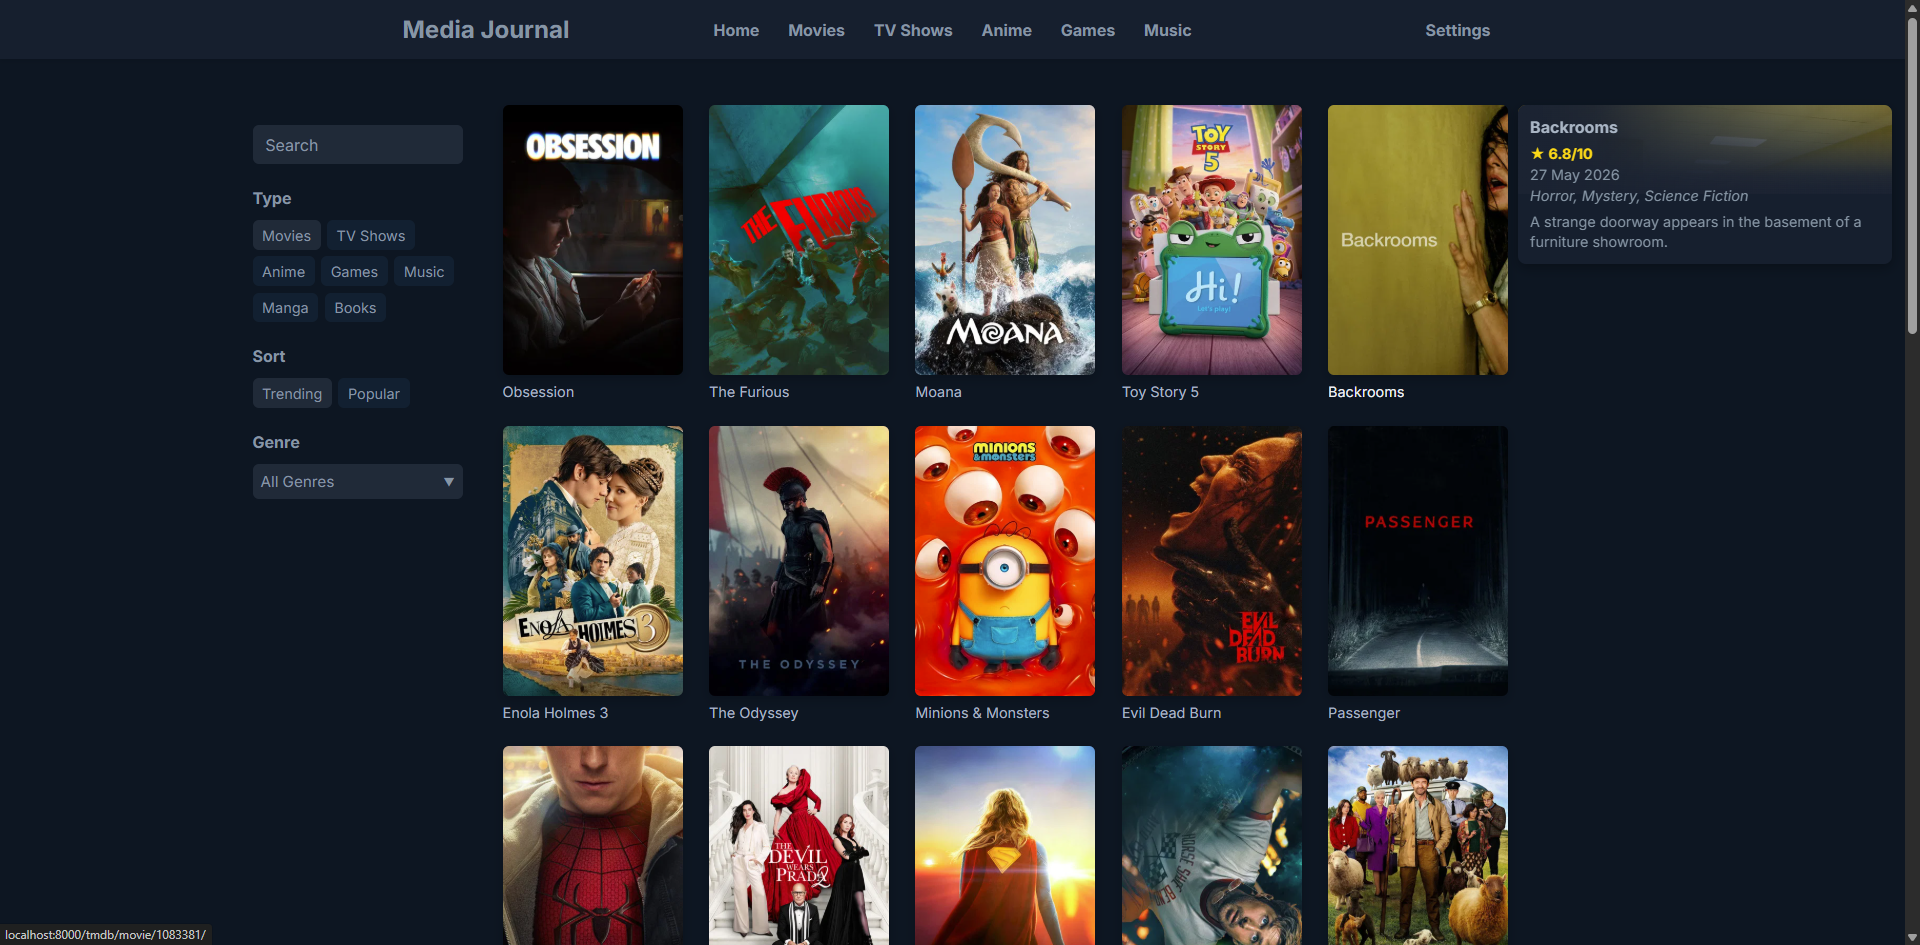Screen dimensions: 1920x945
Task: Open the Moana poster
Action: pyautogui.click(x=1005, y=240)
